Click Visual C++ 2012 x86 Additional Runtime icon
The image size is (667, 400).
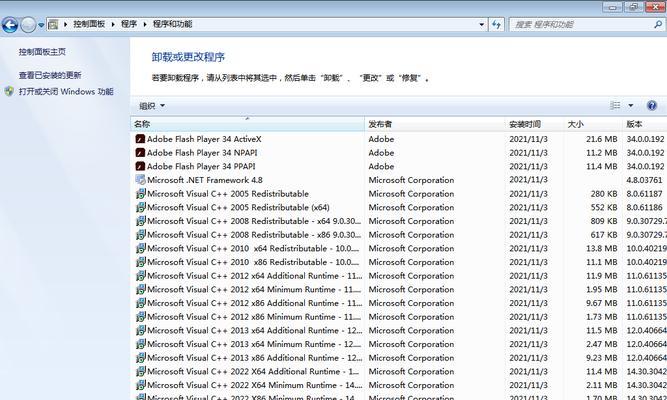[140, 303]
